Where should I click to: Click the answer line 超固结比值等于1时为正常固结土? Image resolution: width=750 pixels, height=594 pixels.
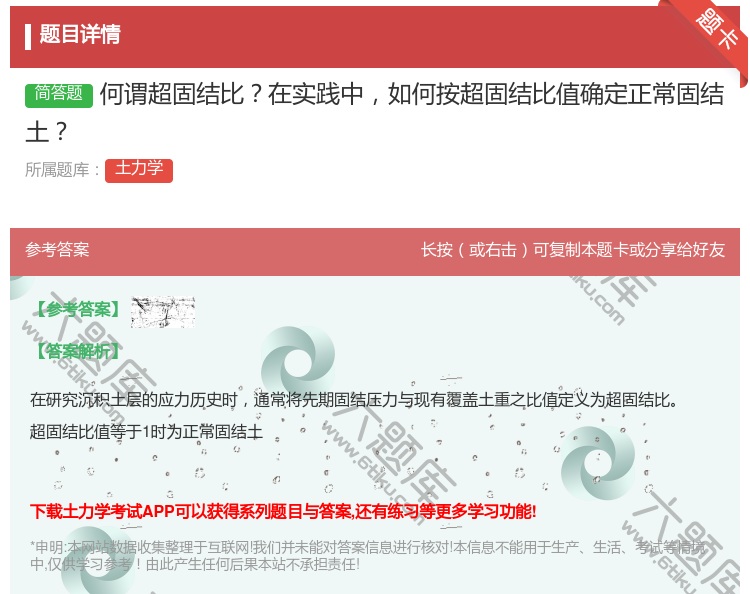pos(146,432)
